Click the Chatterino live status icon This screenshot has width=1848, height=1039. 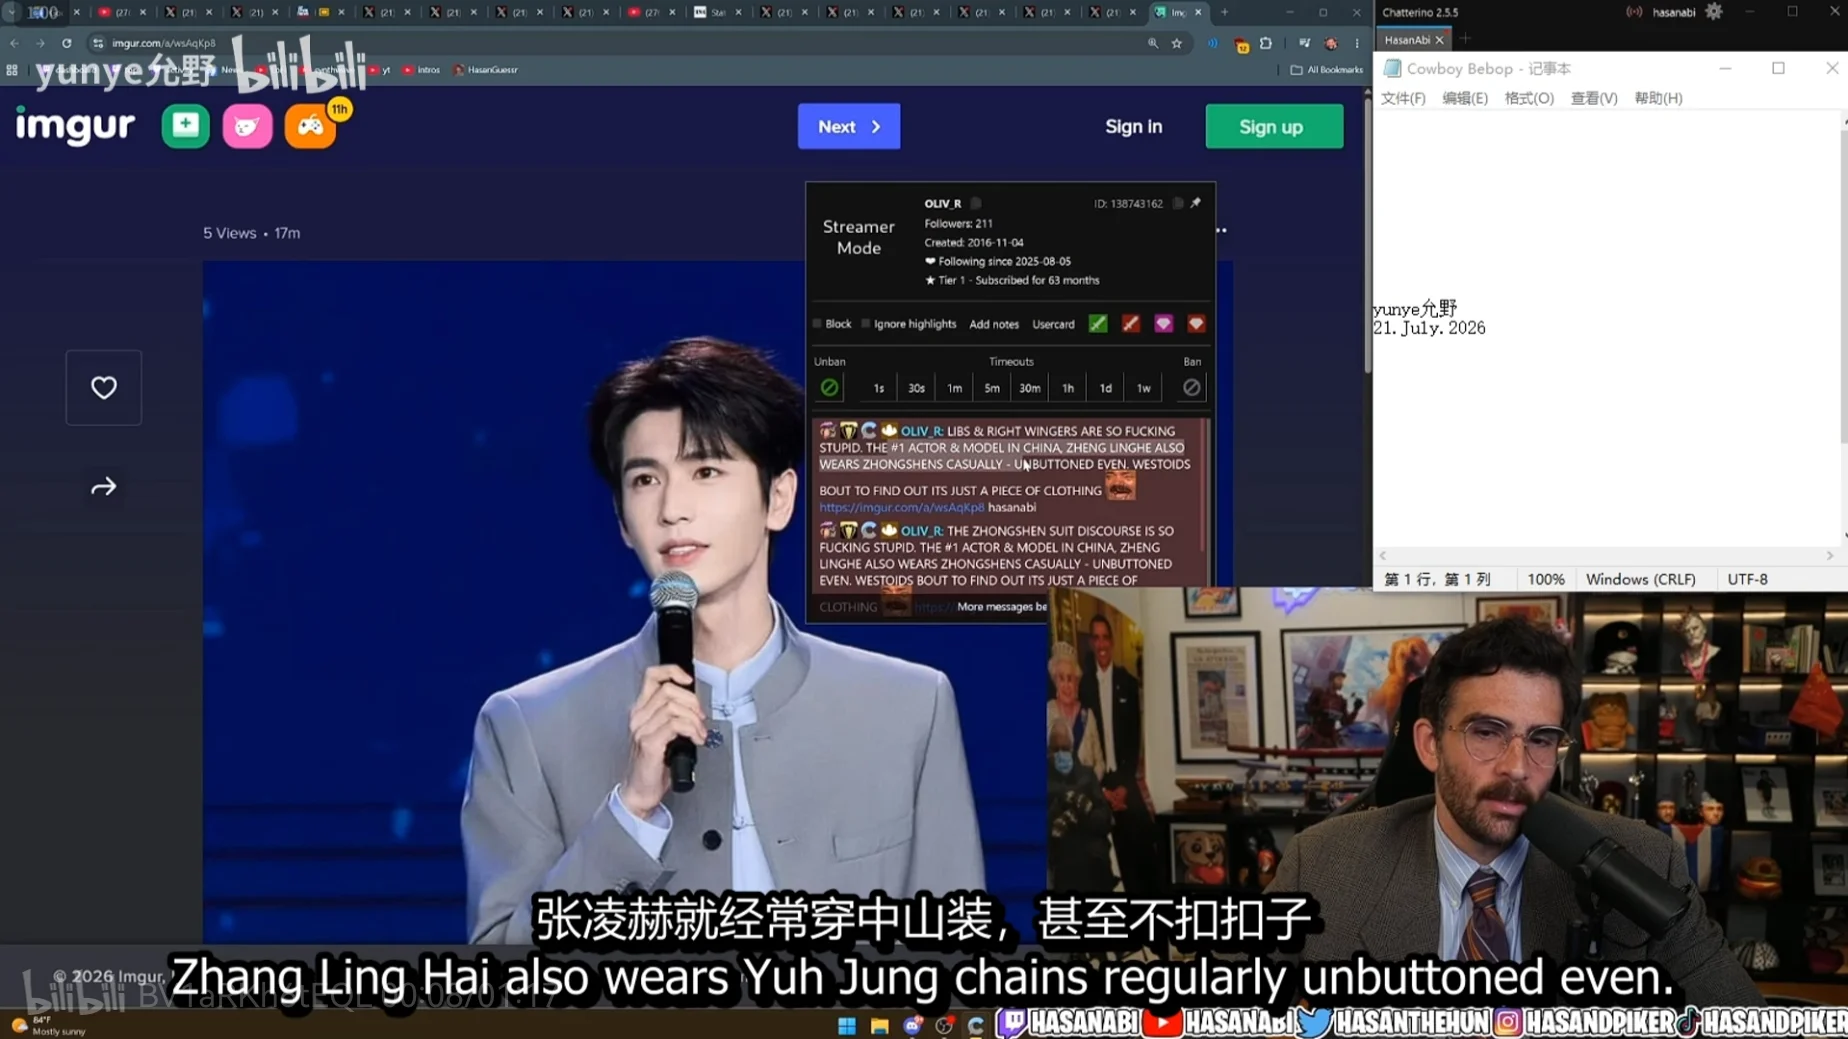pyautogui.click(x=1634, y=12)
